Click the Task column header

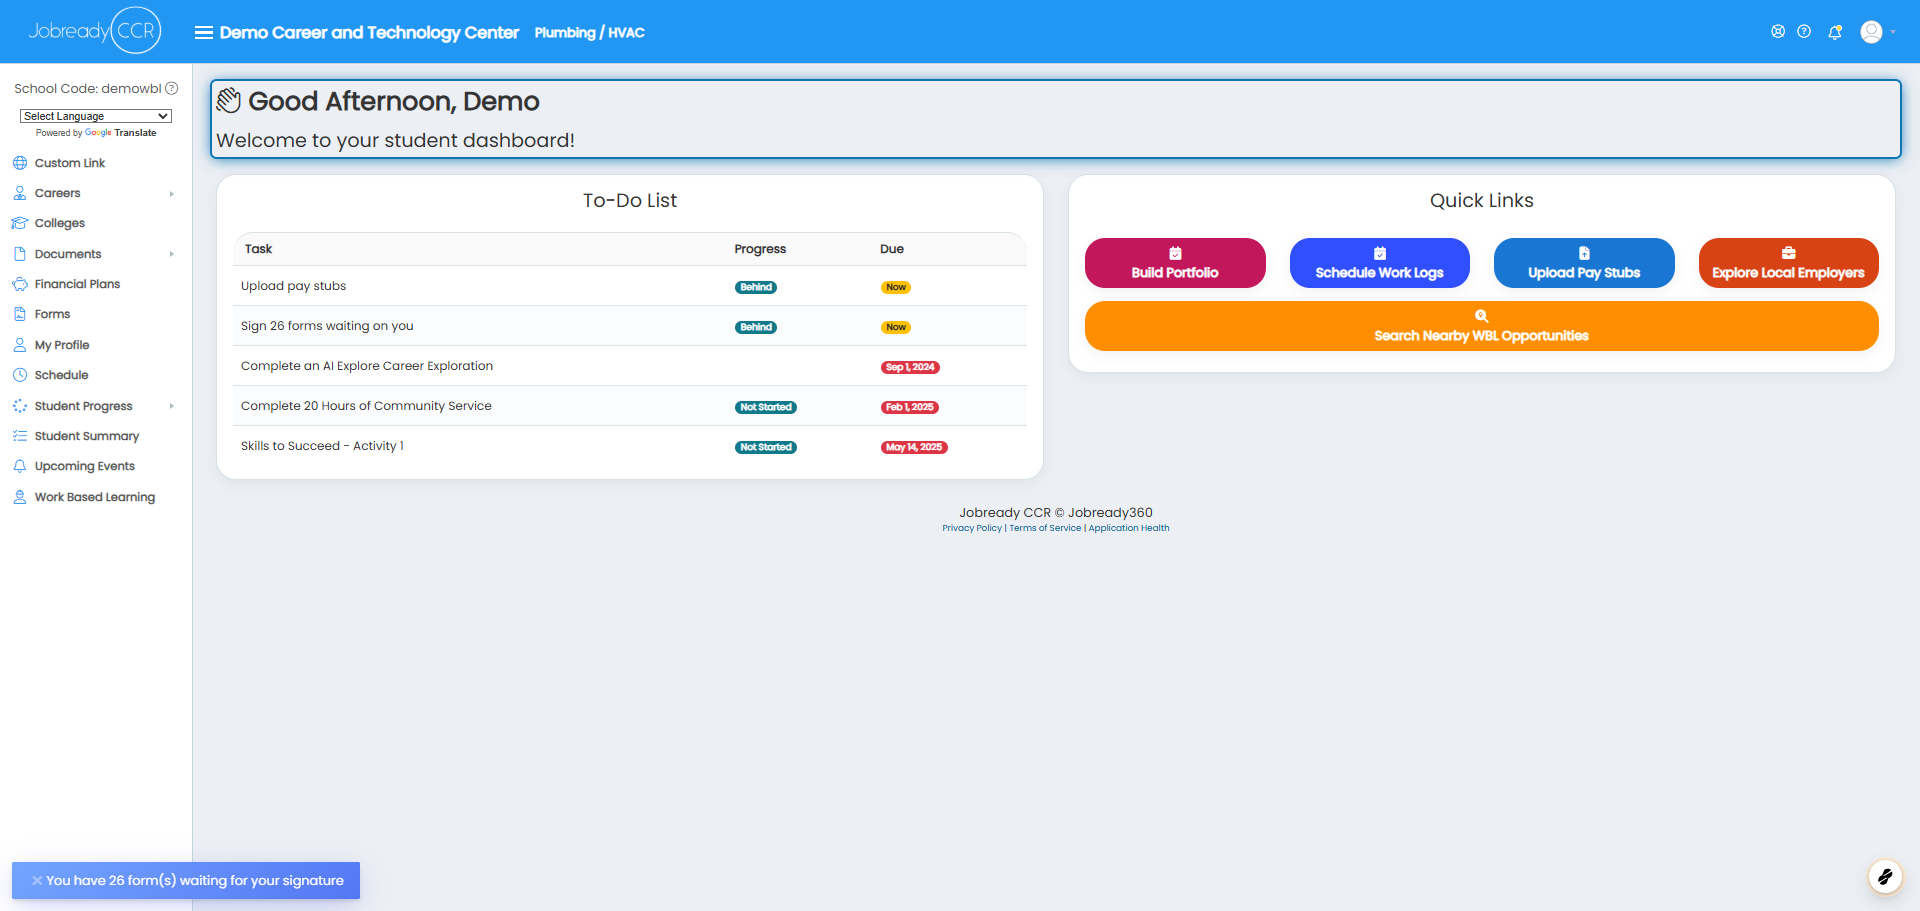point(258,249)
